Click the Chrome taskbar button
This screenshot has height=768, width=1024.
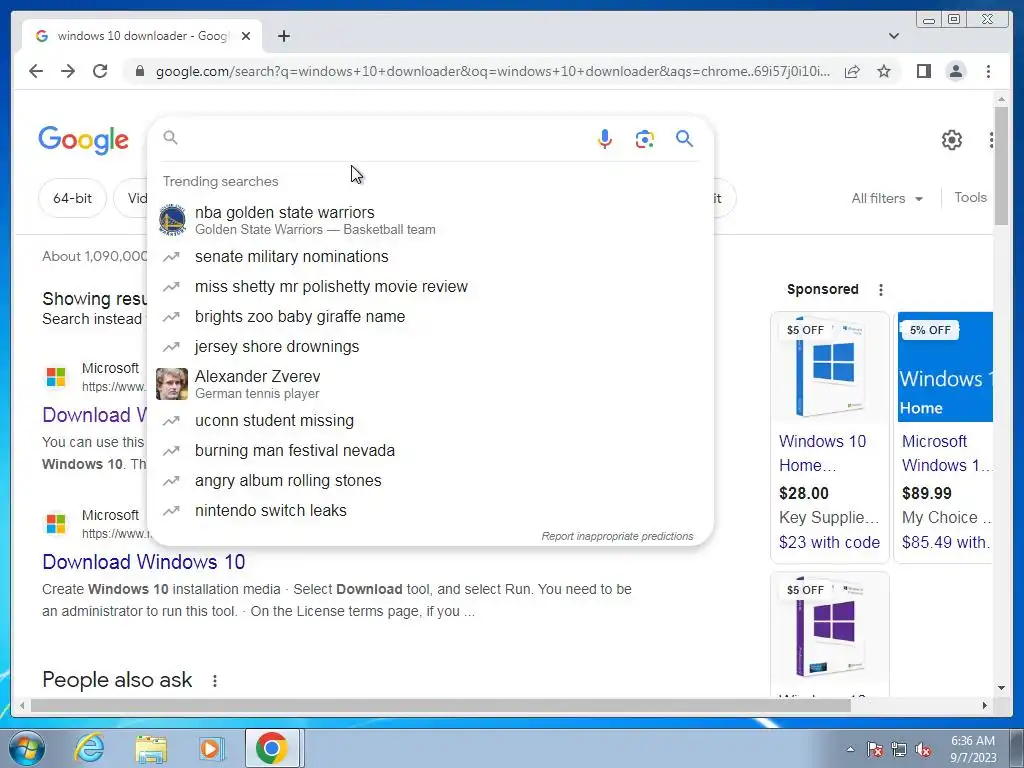pos(272,748)
